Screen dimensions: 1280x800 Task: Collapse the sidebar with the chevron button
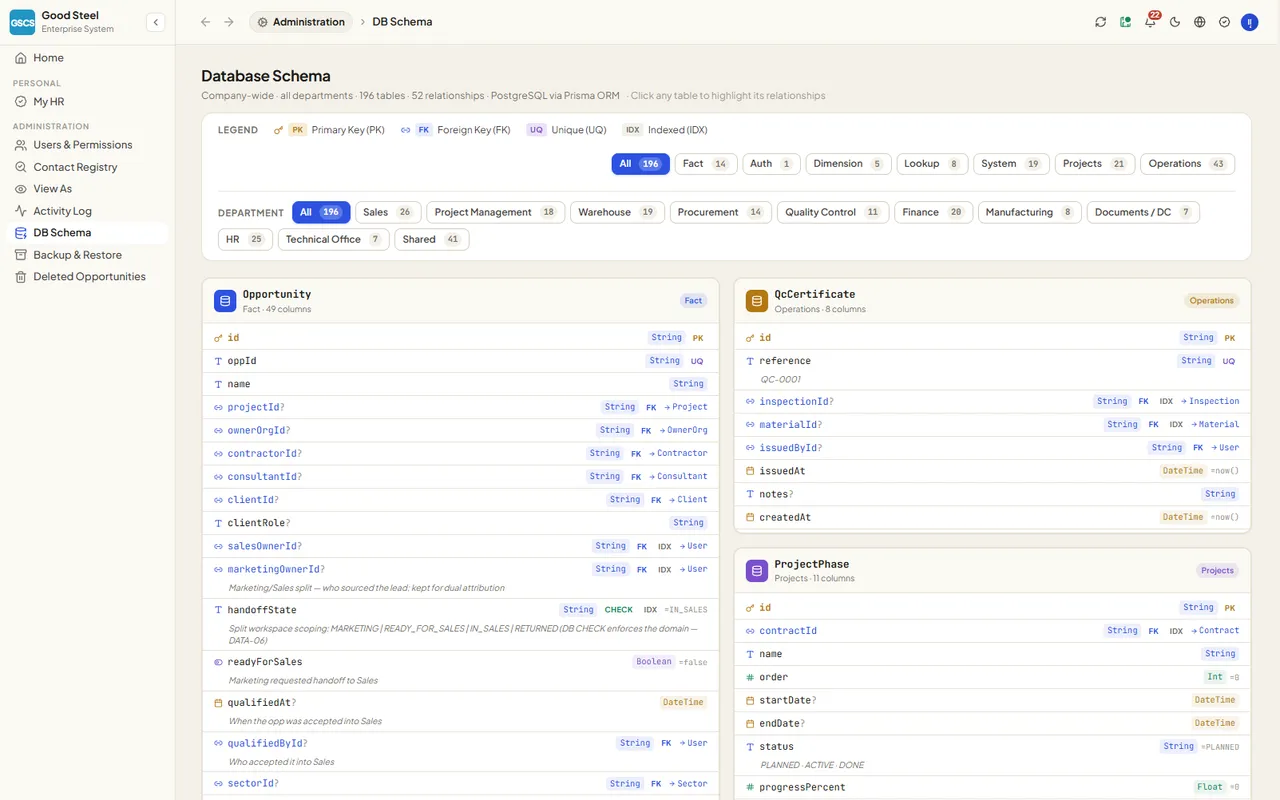[155, 22]
